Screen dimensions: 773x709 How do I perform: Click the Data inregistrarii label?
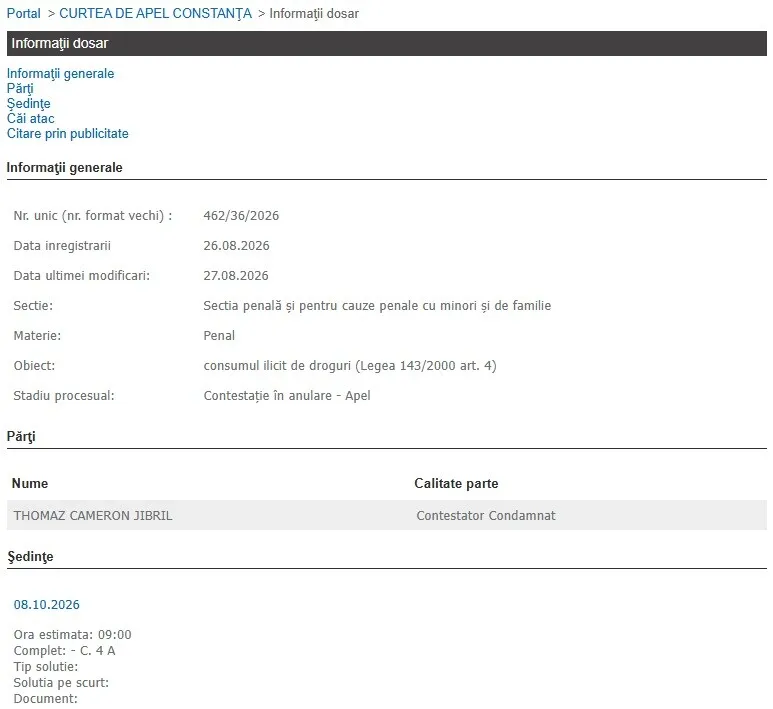tap(62, 246)
